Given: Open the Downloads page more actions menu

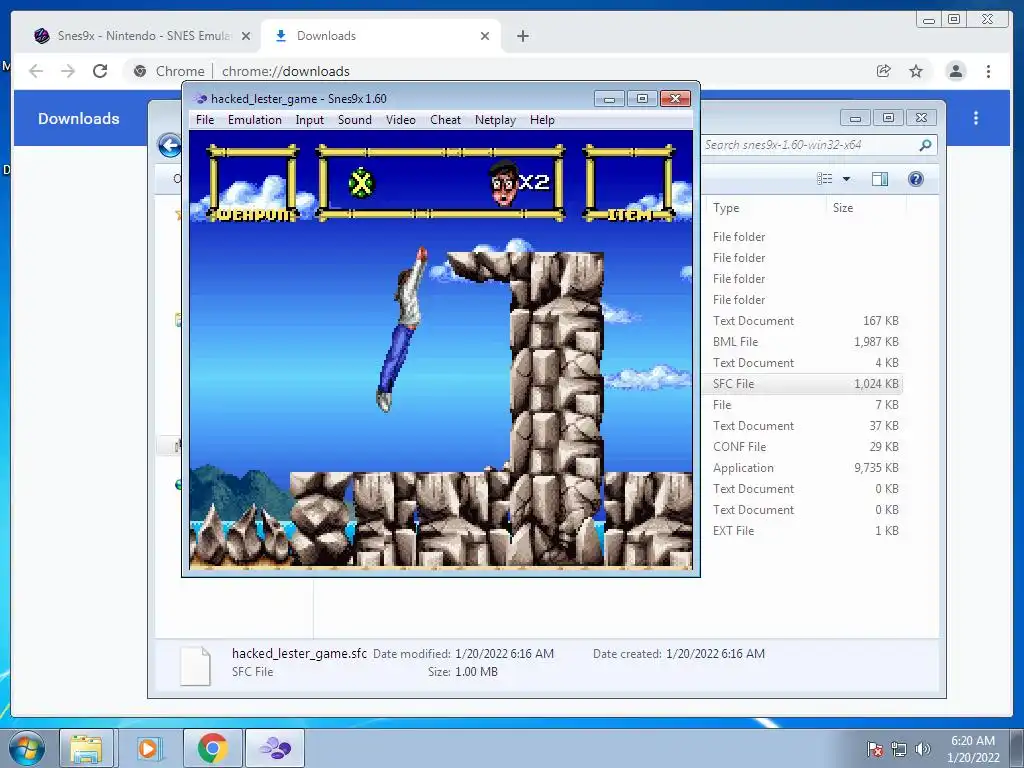Looking at the screenshot, I should (976, 118).
